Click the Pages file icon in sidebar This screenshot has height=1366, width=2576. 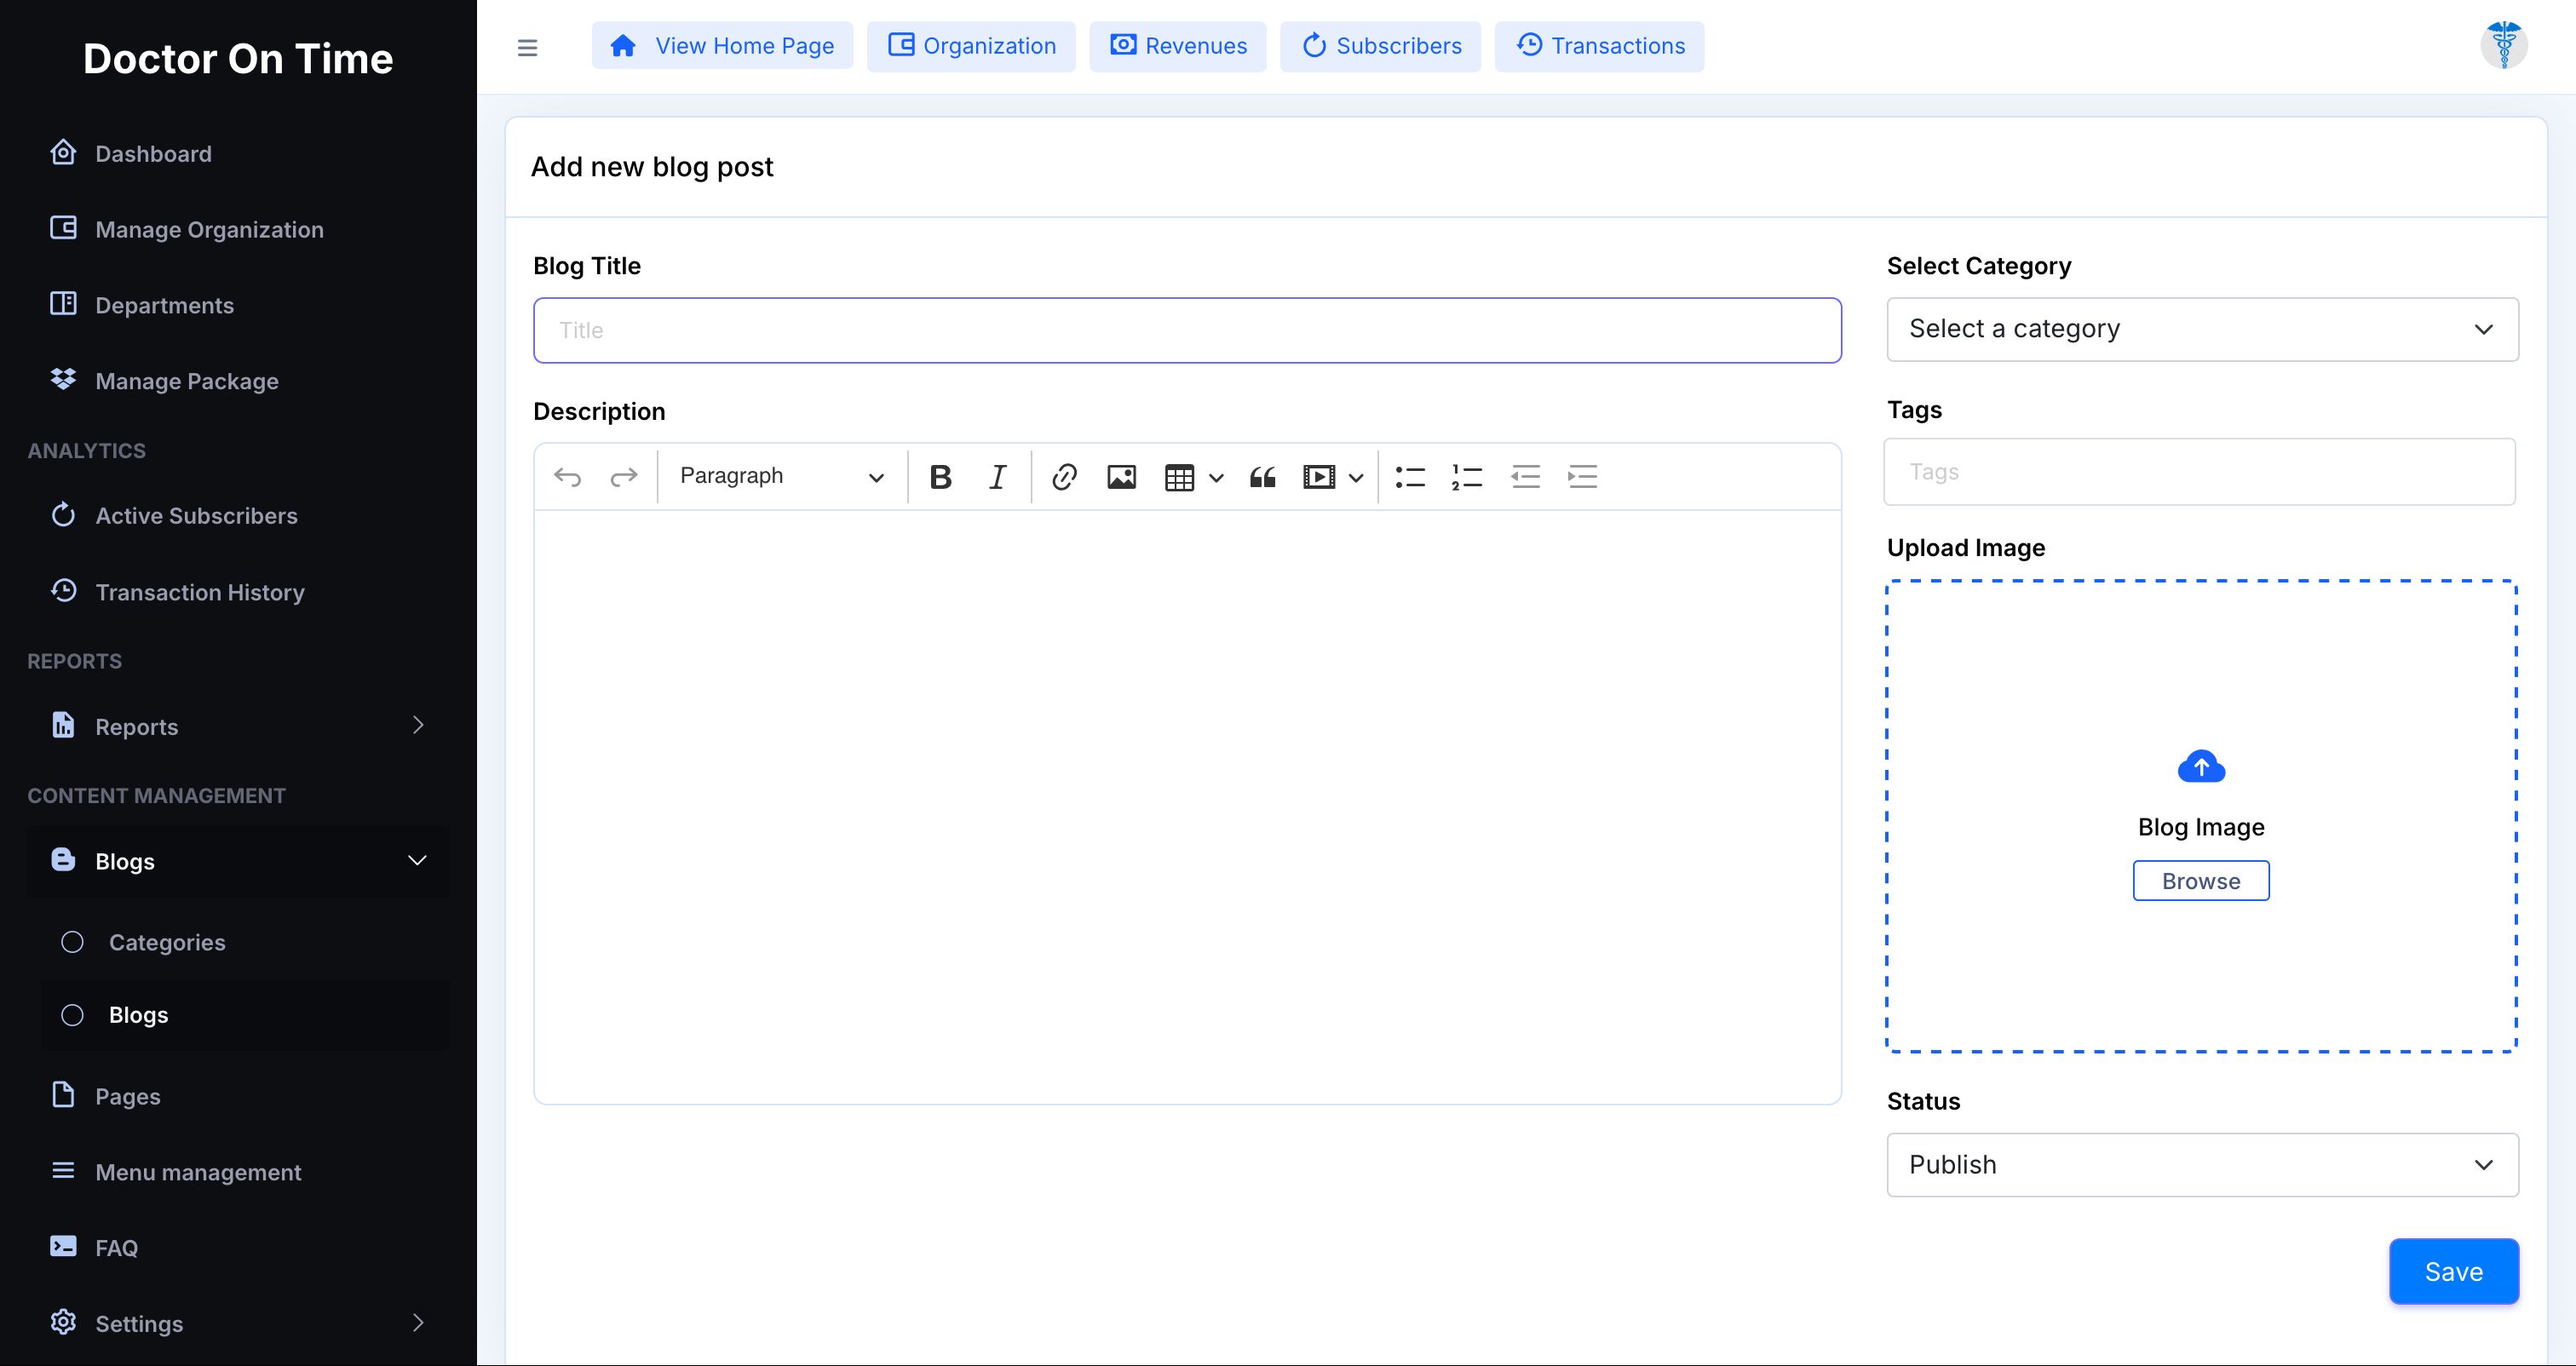tap(63, 1094)
